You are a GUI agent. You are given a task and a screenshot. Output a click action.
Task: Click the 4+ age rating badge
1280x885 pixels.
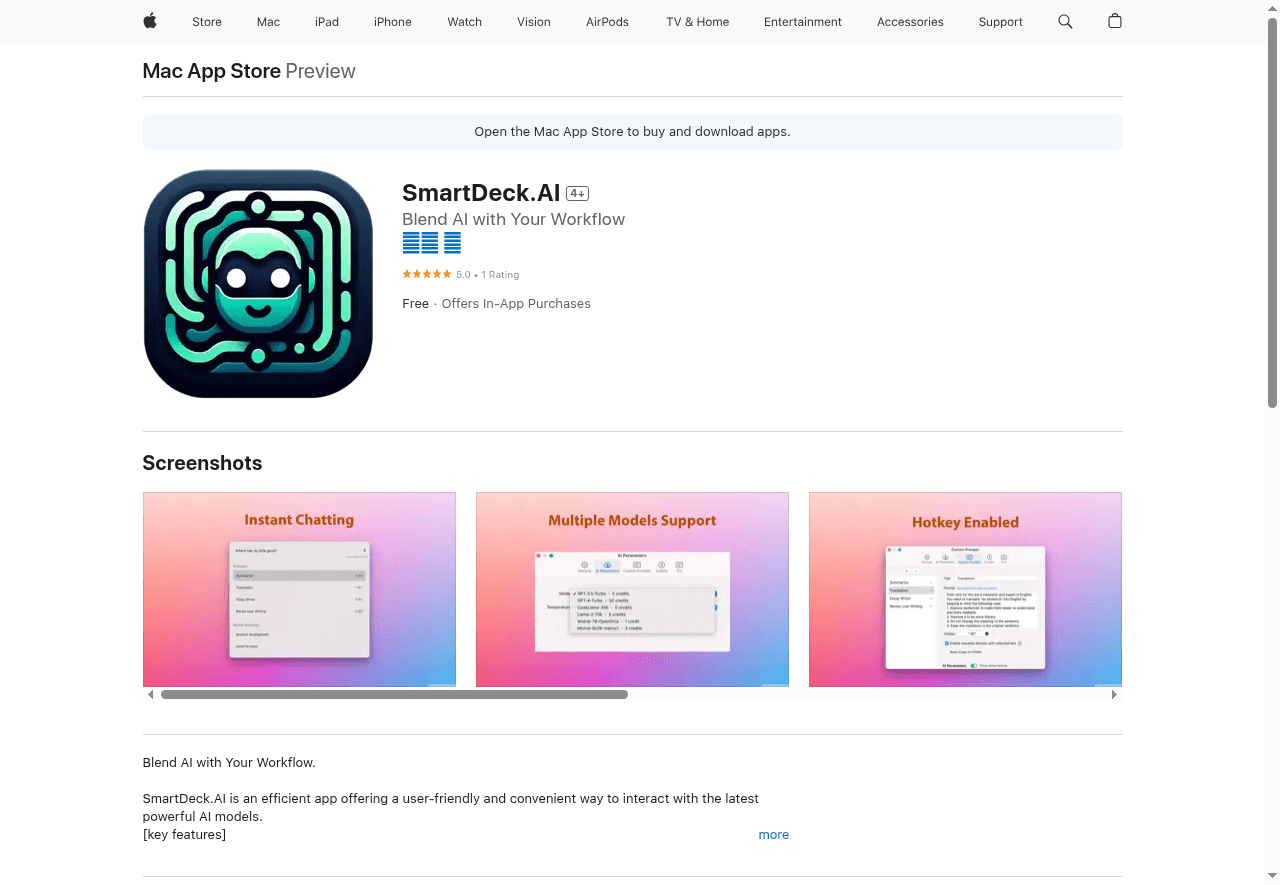(576, 193)
